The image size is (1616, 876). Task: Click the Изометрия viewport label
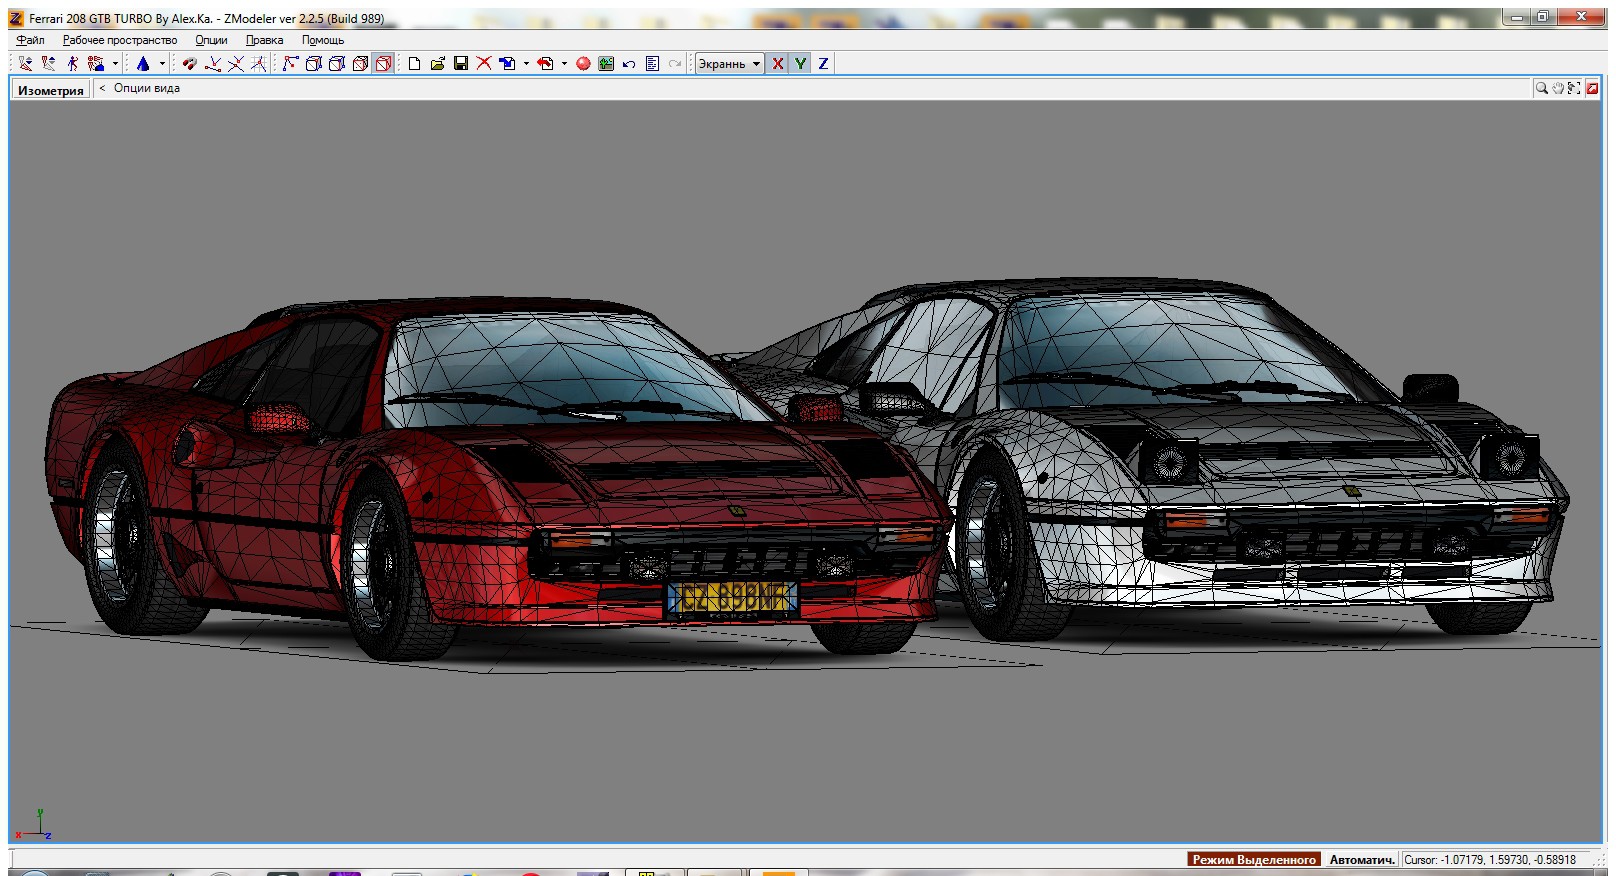[51, 90]
